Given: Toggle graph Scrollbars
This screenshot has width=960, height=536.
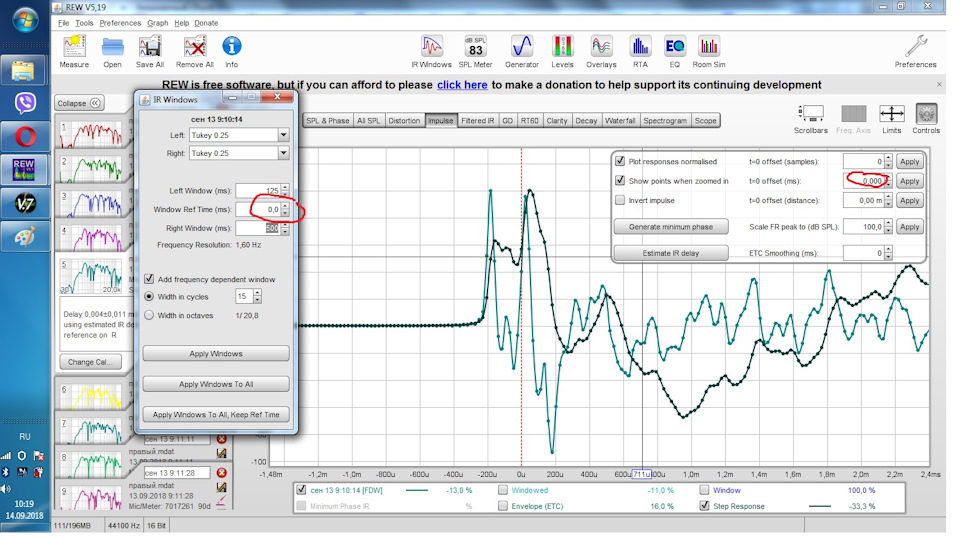Looking at the screenshot, I should (x=811, y=114).
